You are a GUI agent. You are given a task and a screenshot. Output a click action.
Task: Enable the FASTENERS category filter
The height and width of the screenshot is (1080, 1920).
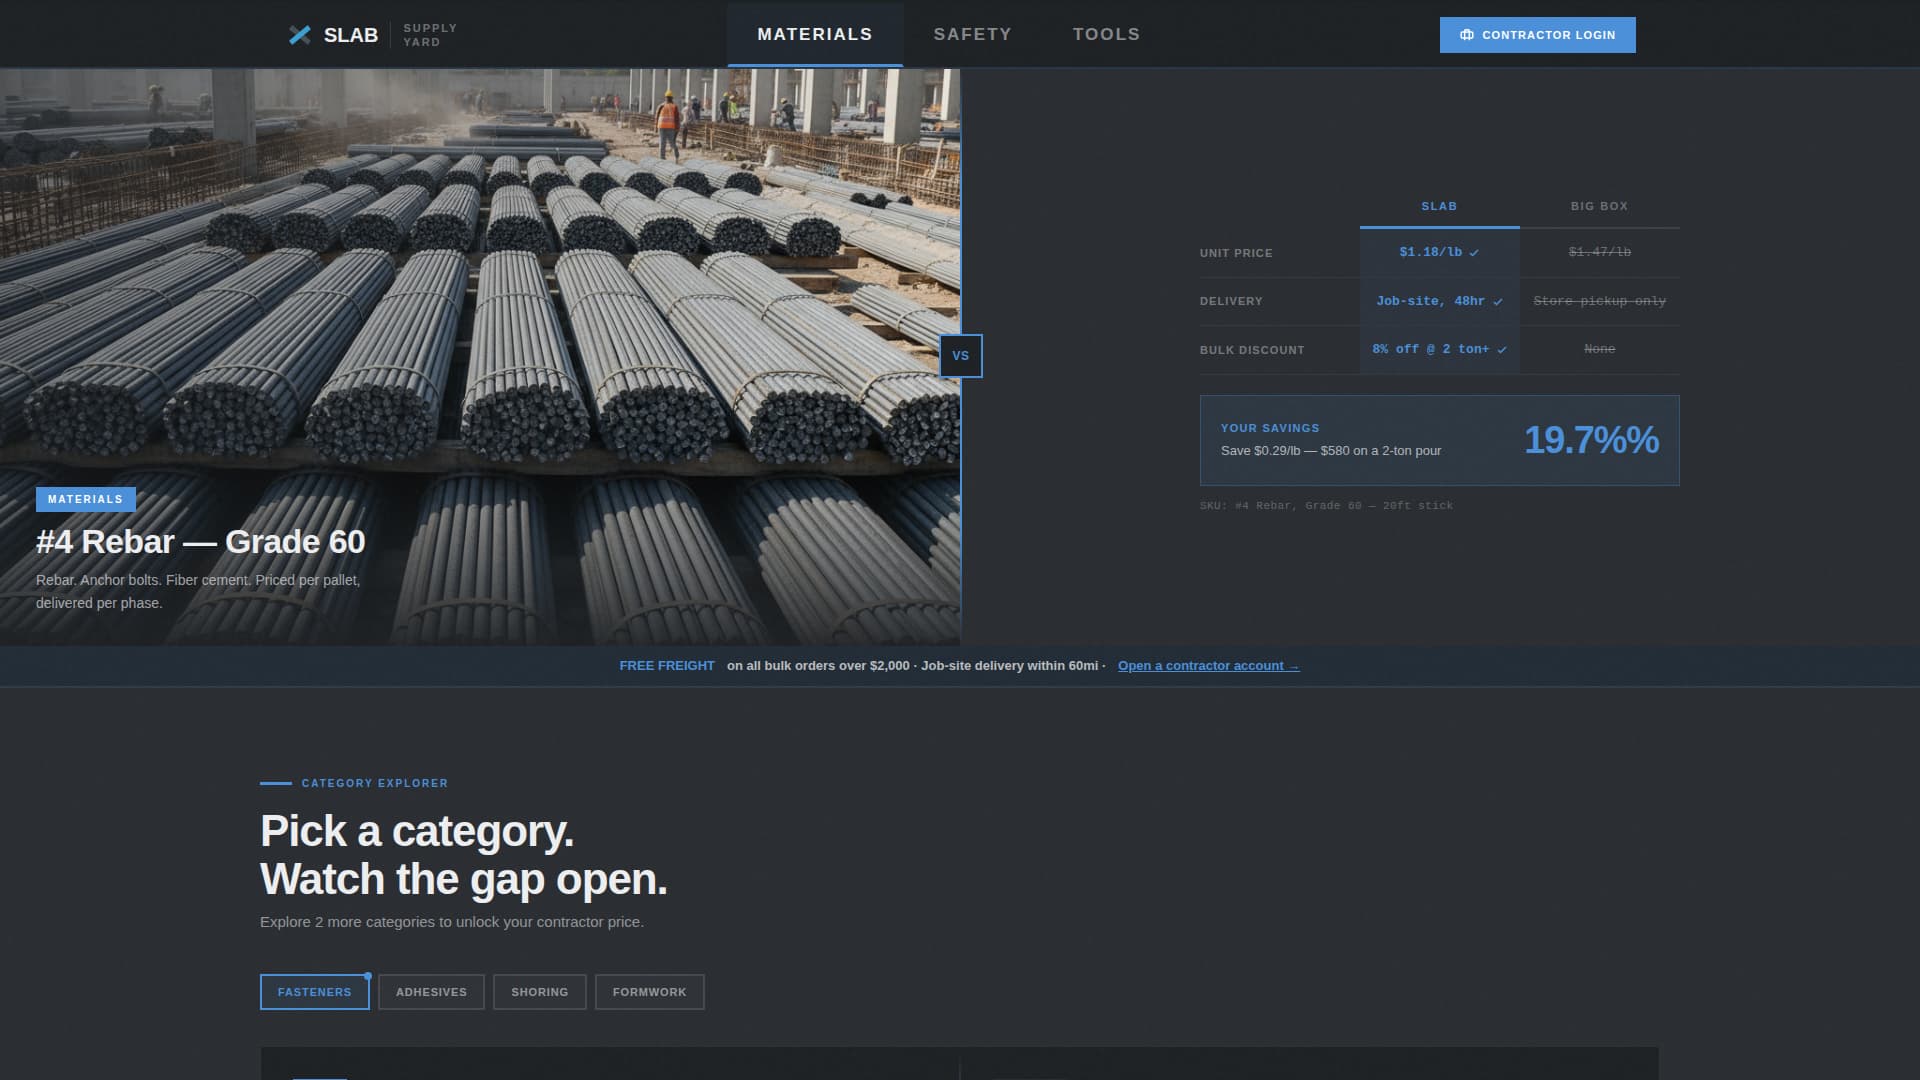pyautogui.click(x=314, y=992)
